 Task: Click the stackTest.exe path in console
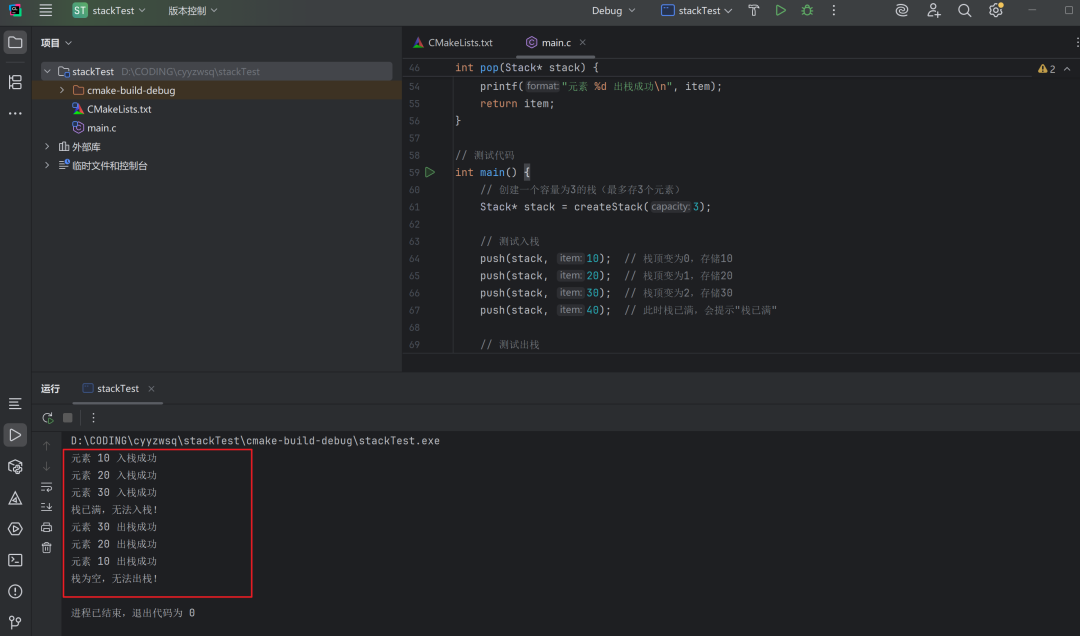[255, 441]
